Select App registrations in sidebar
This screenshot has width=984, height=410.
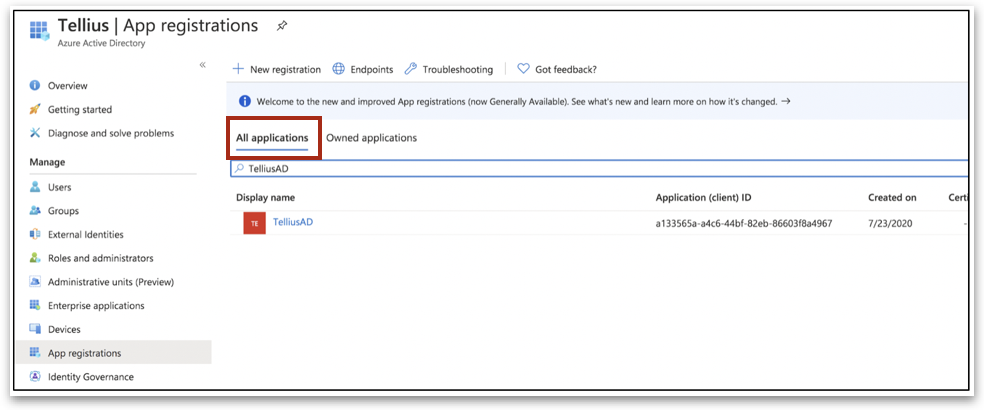(114, 353)
